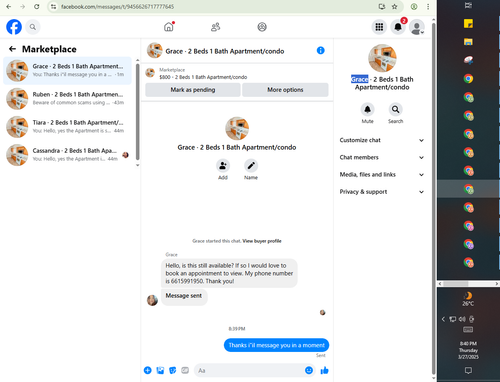Open the weather 26°C taskbar widget
500x382 pixels.
[x=468, y=299]
